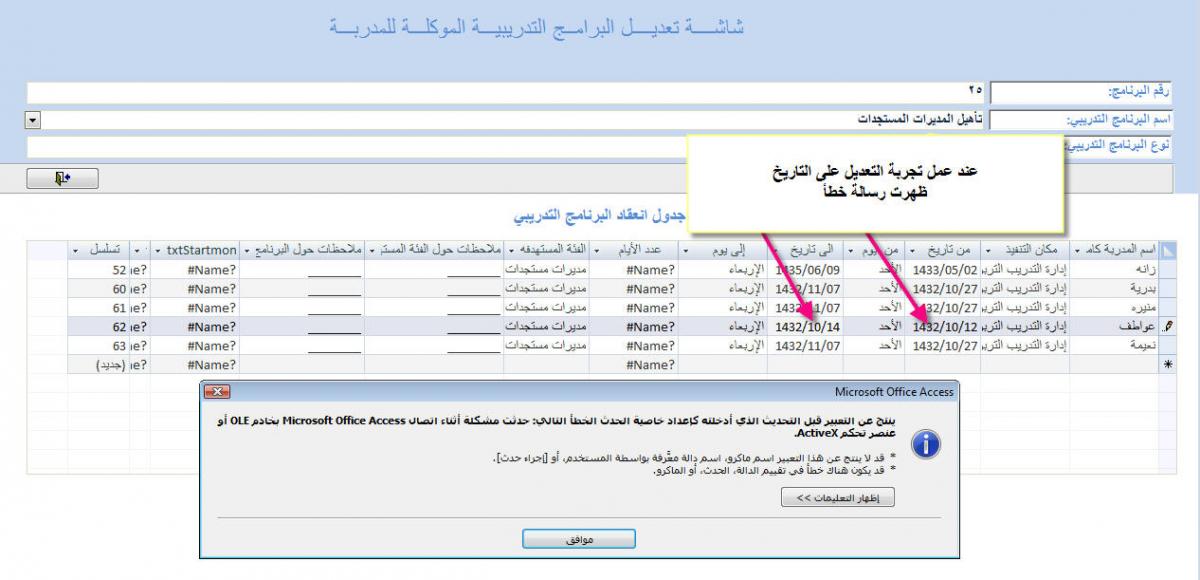This screenshot has height=580, width=1200.
Task: Click the end date 1432/11/07 in نعيمة row
Action: pyautogui.click(x=806, y=345)
